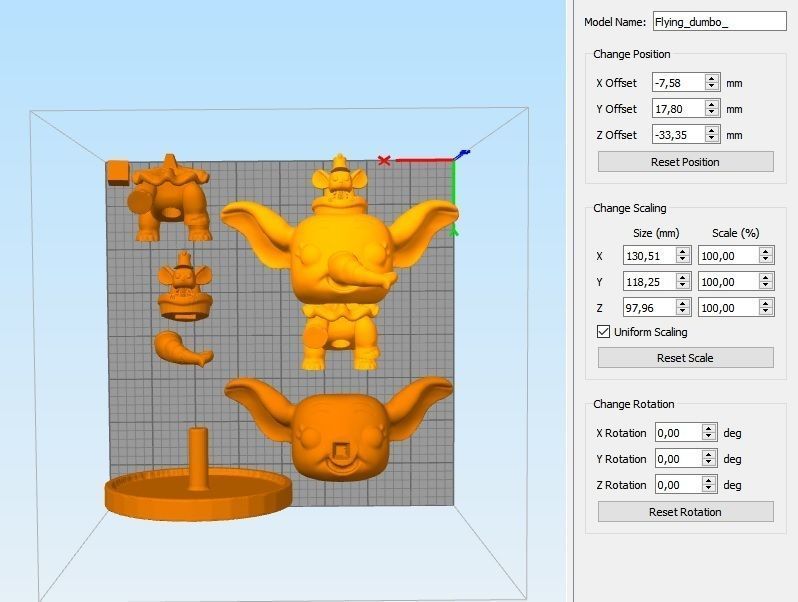Increase X Rotation with up arrow
798x602 pixels.
pyautogui.click(x=709, y=428)
